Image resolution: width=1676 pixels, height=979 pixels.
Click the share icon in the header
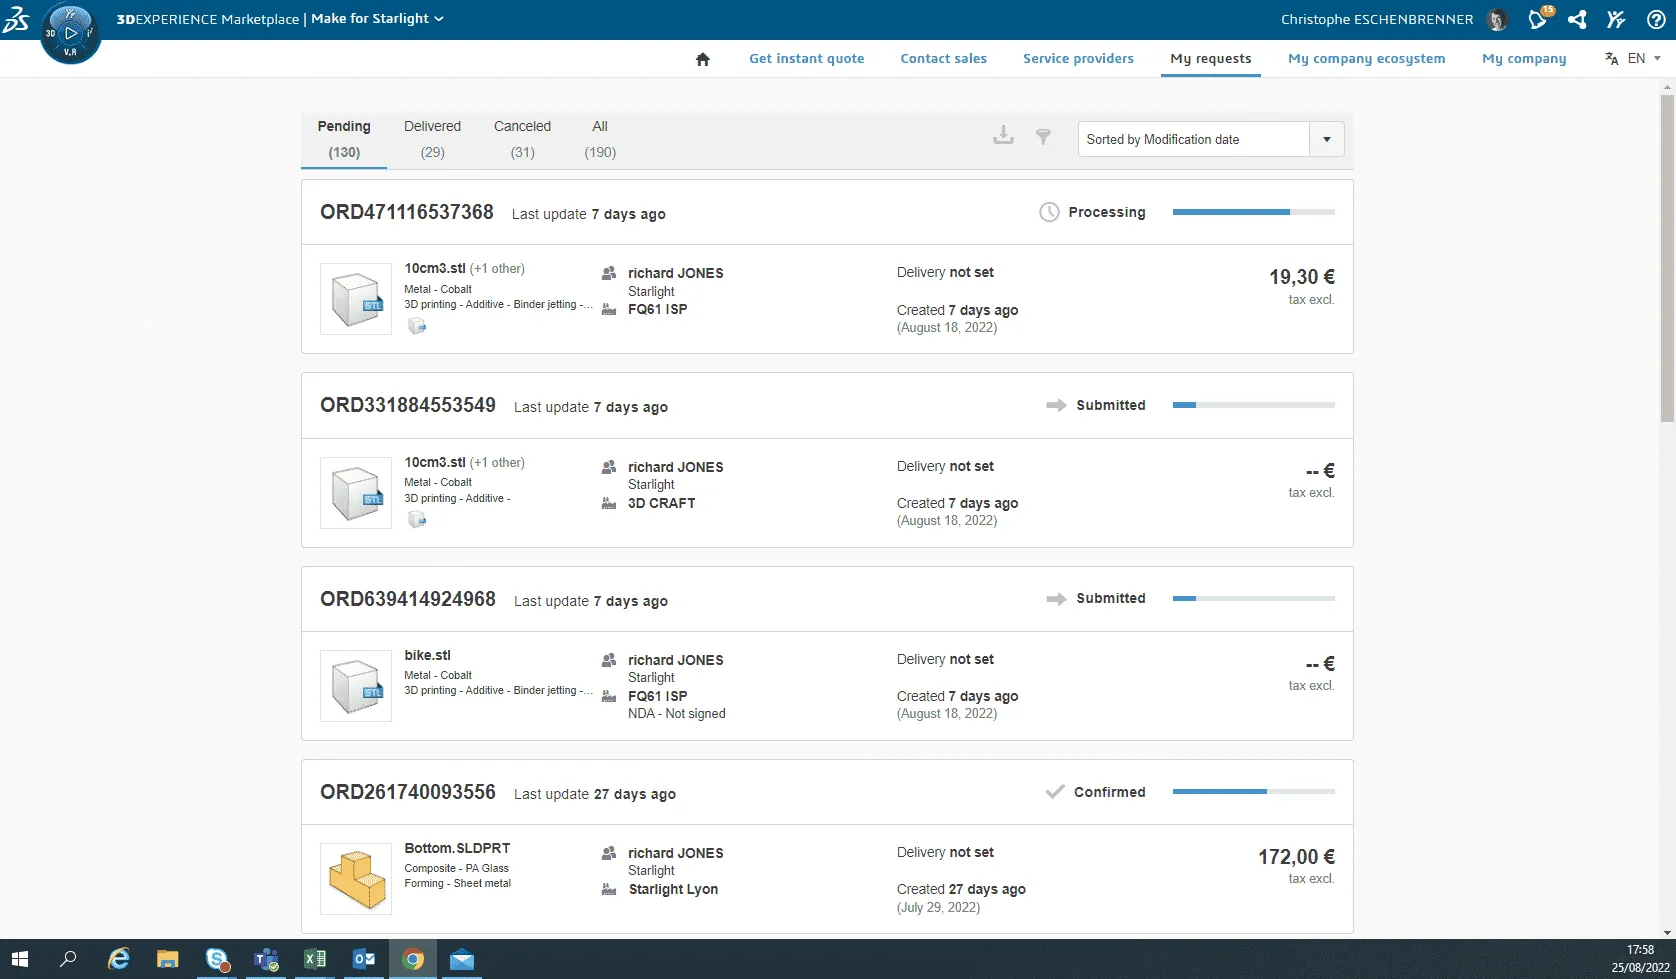coord(1577,20)
